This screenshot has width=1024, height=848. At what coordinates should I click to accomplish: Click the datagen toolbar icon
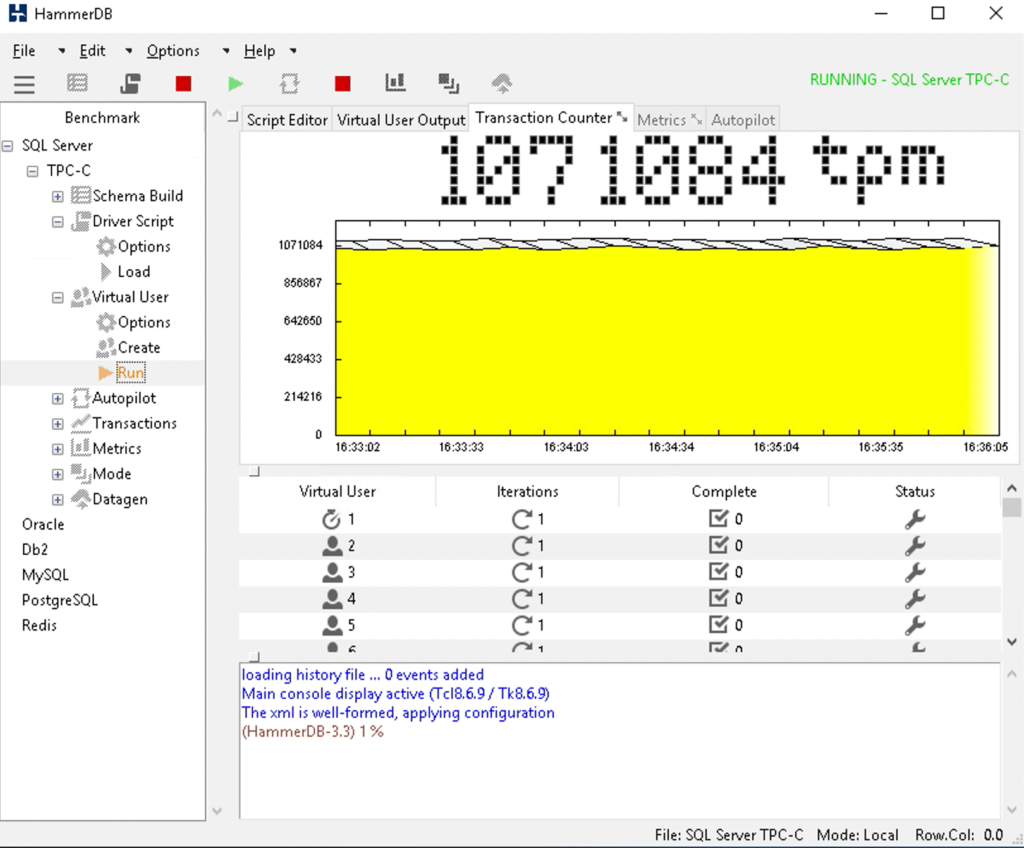tap(502, 83)
